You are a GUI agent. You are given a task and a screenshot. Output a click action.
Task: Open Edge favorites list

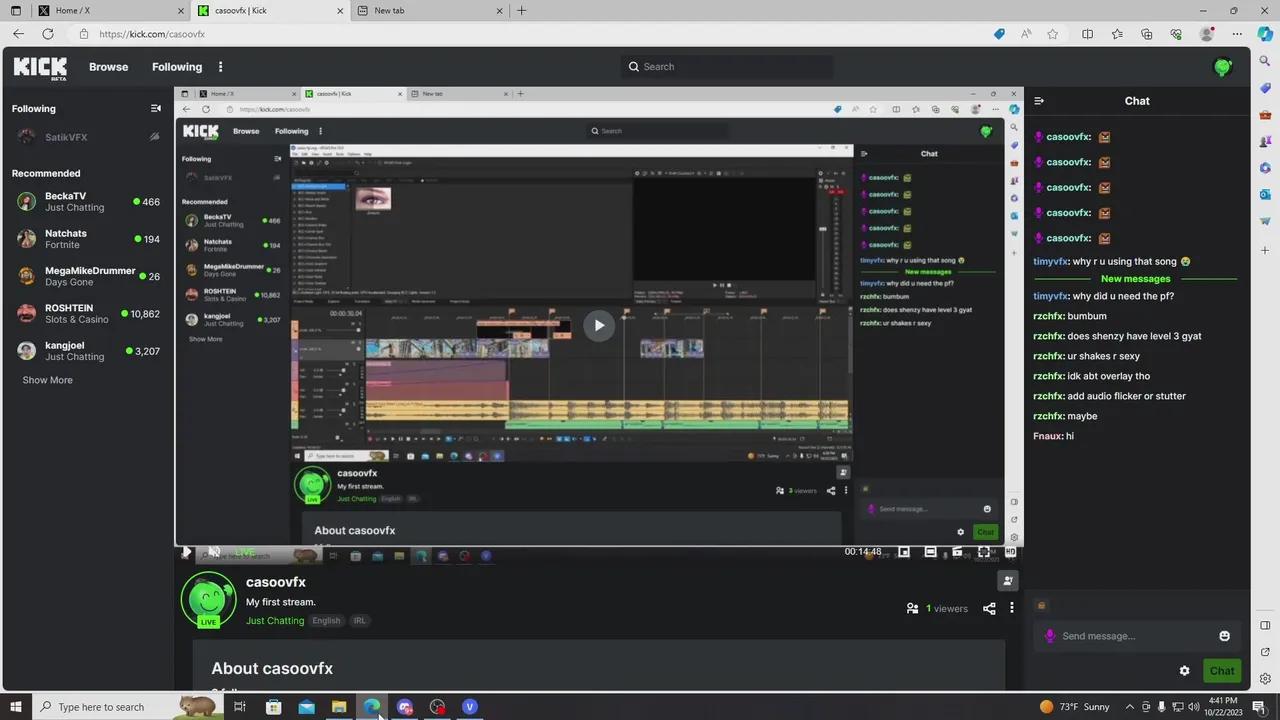pos(1117,34)
